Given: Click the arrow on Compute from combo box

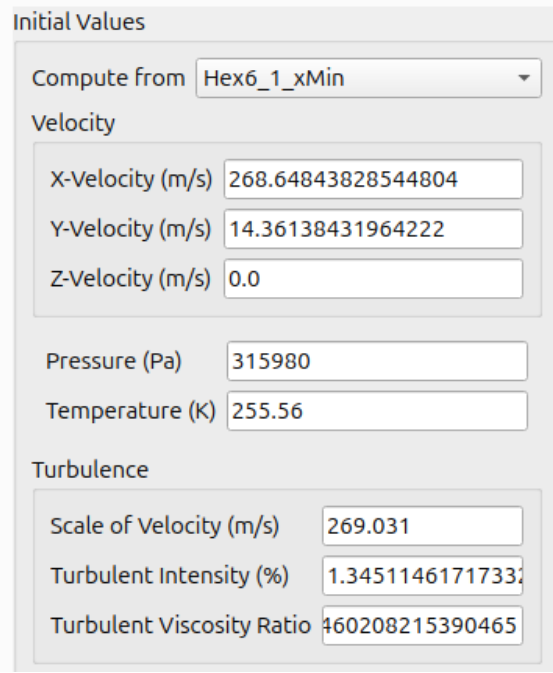Looking at the screenshot, I should (x=523, y=78).
